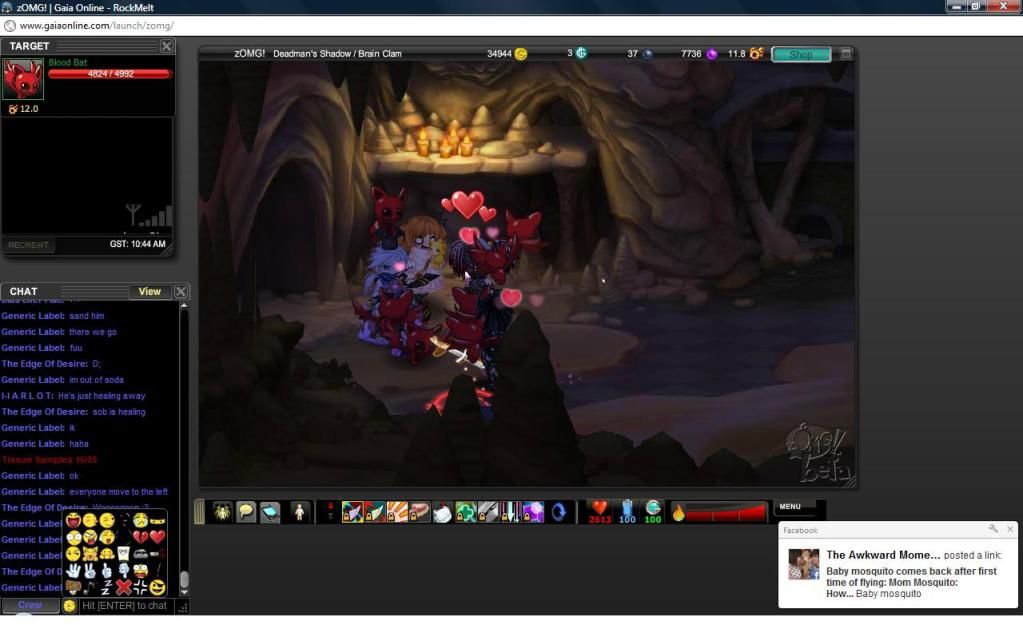Click chat message 'sob is healing'

(119, 412)
